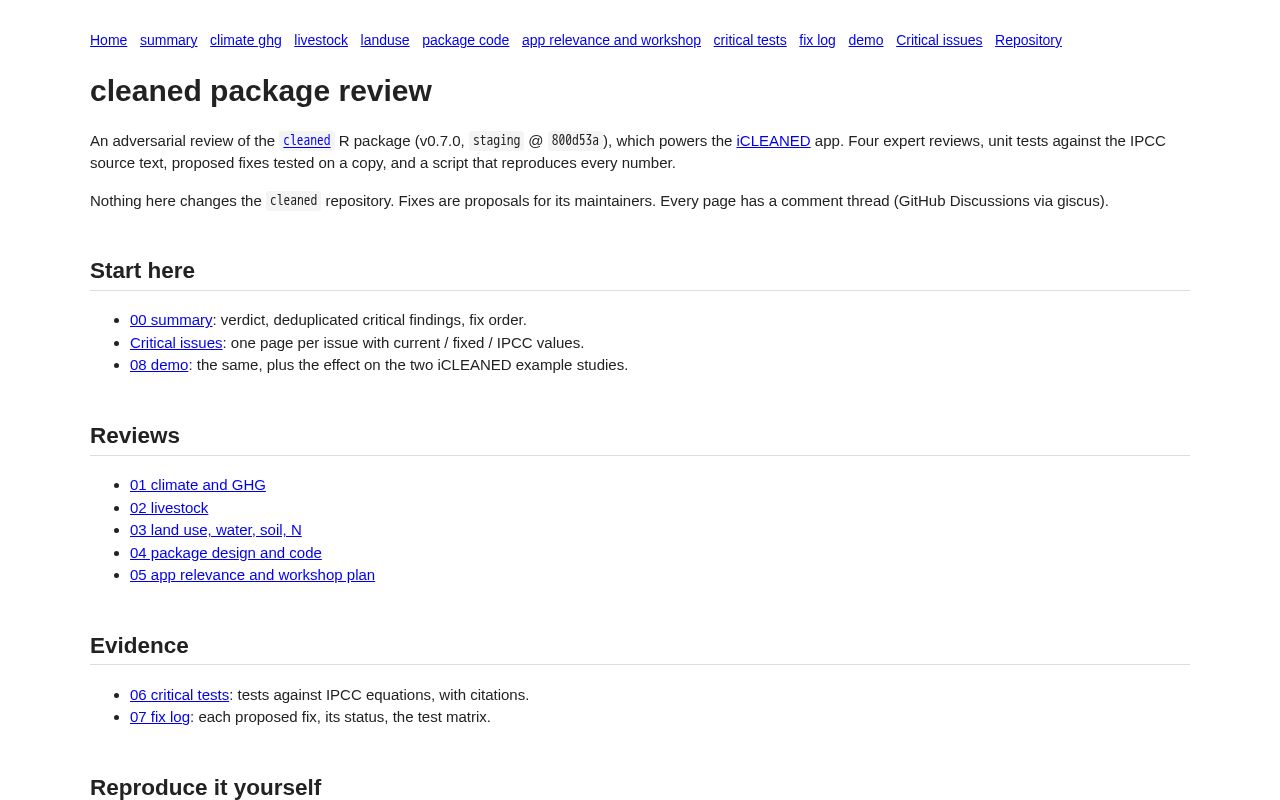Open climate ghg nav link
The image size is (1280, 800).
[x=246, y=40]
